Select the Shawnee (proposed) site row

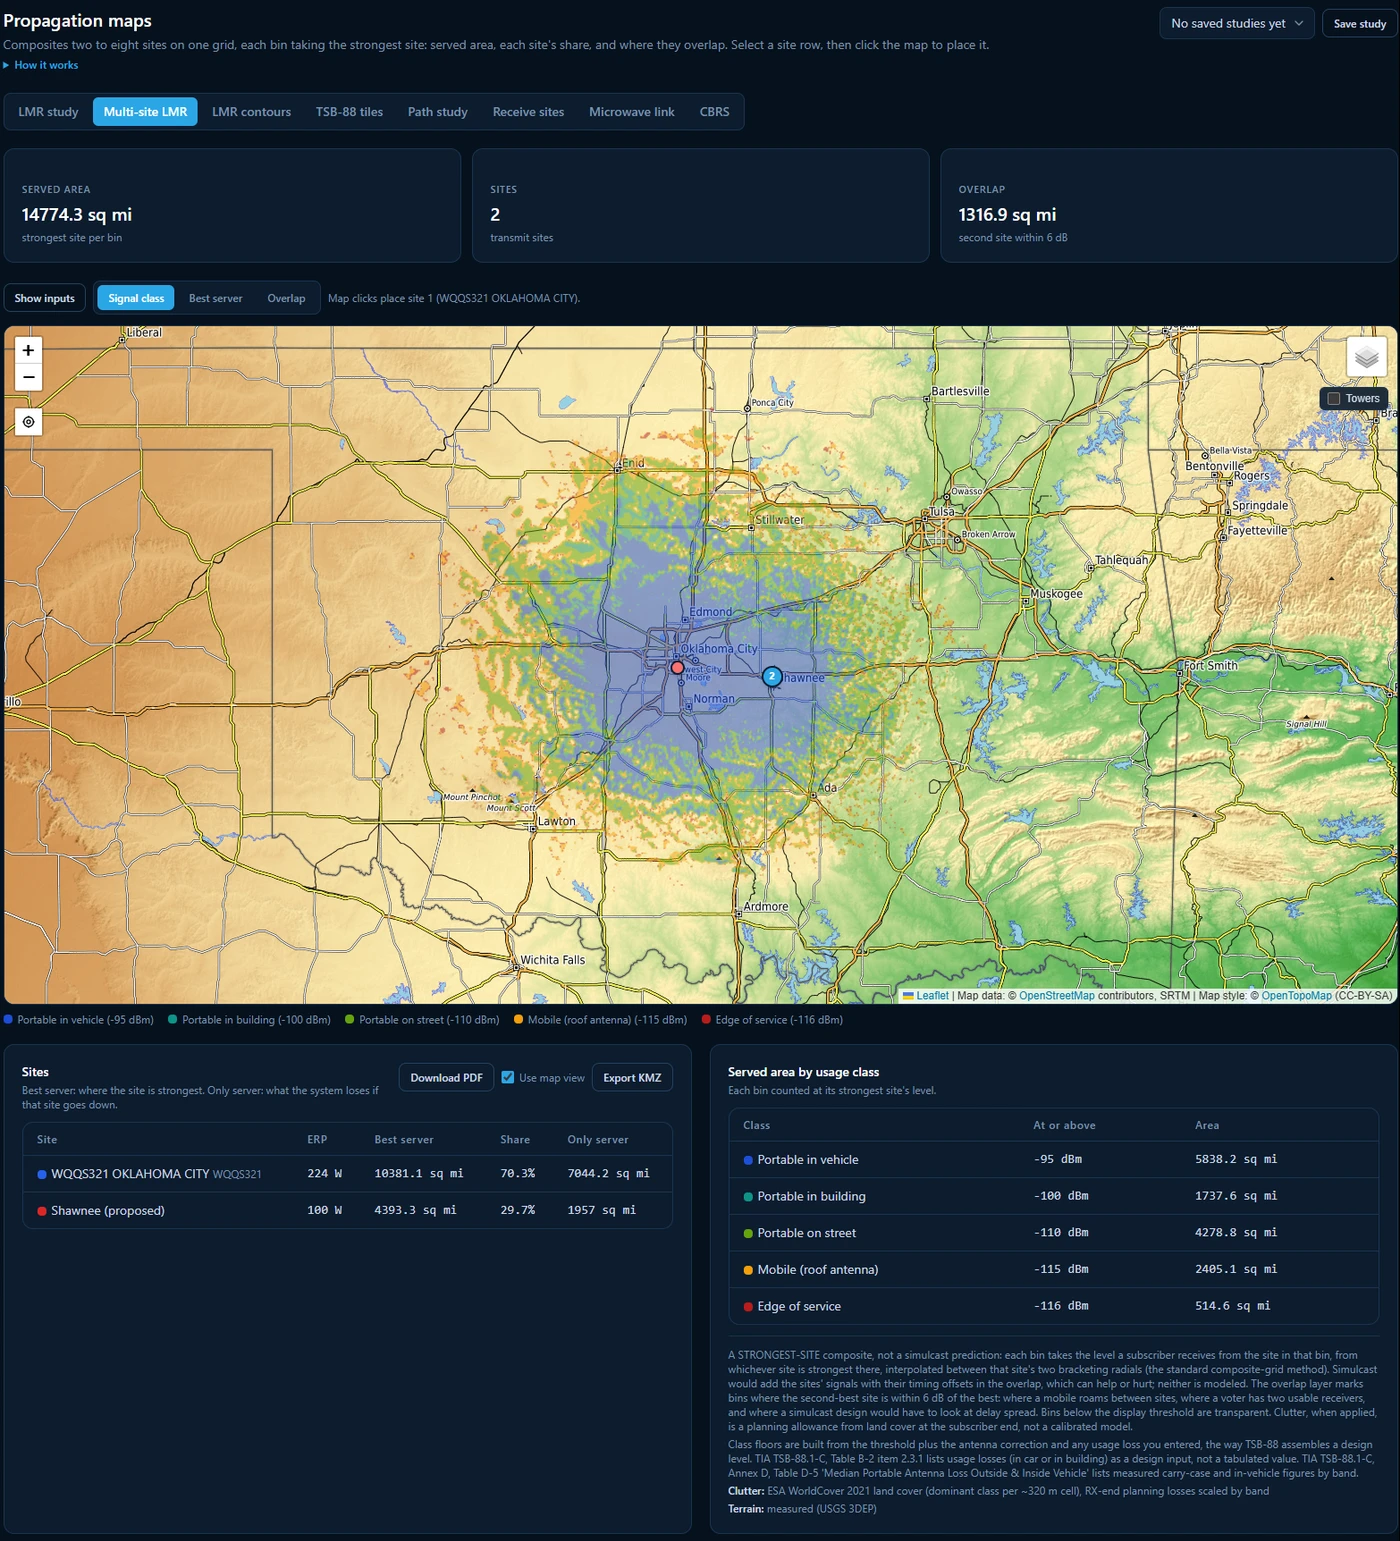tap(347, 1210)
